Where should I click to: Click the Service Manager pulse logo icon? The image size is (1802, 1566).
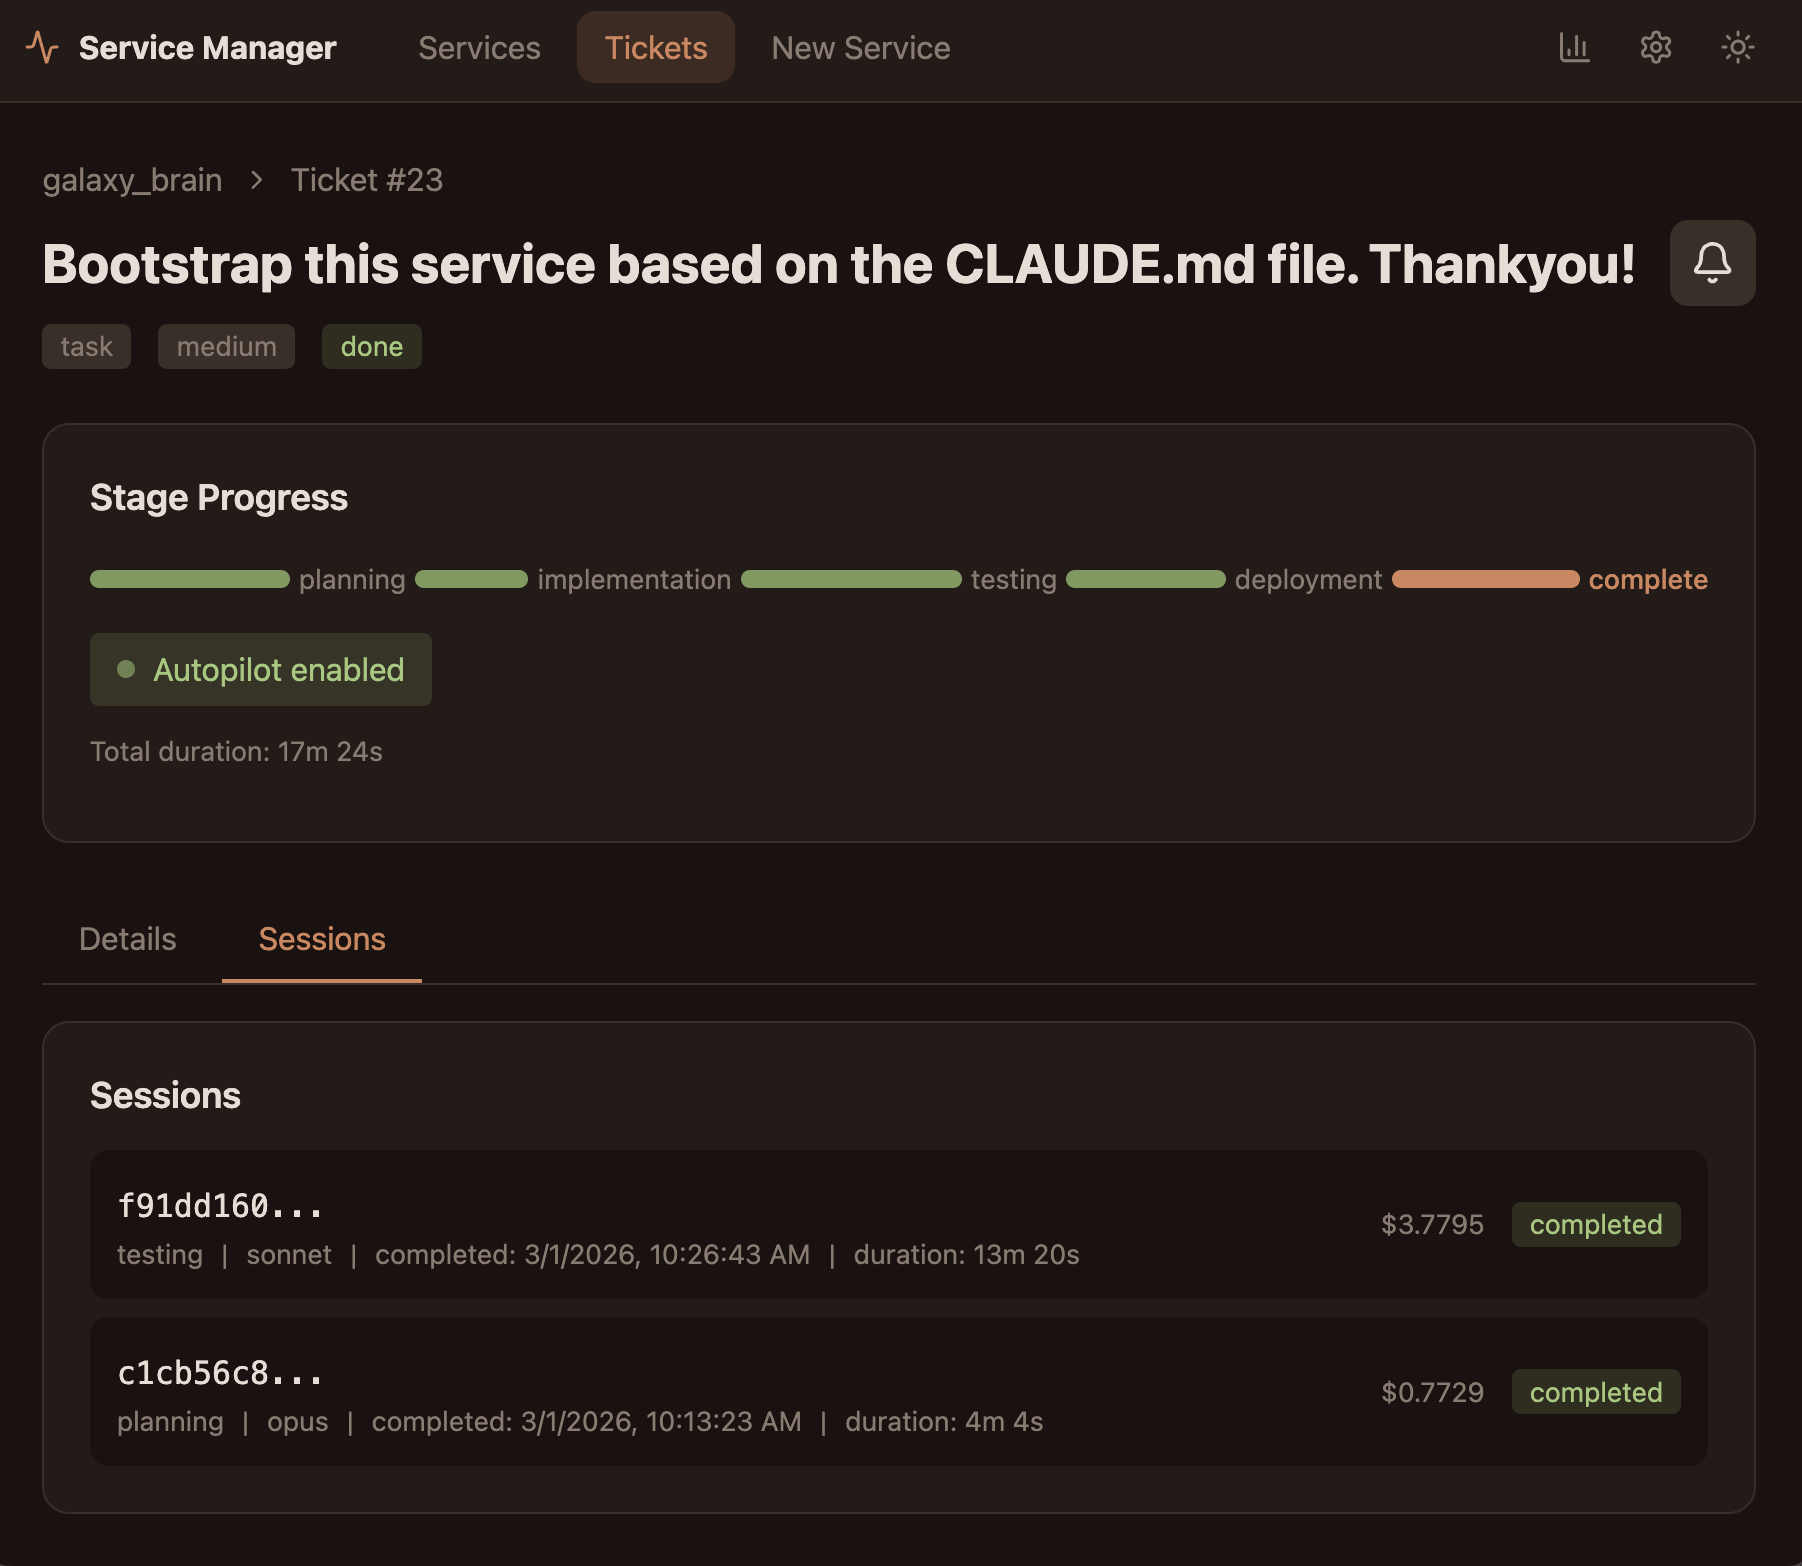pyautogui.click(x=42, y=47)
